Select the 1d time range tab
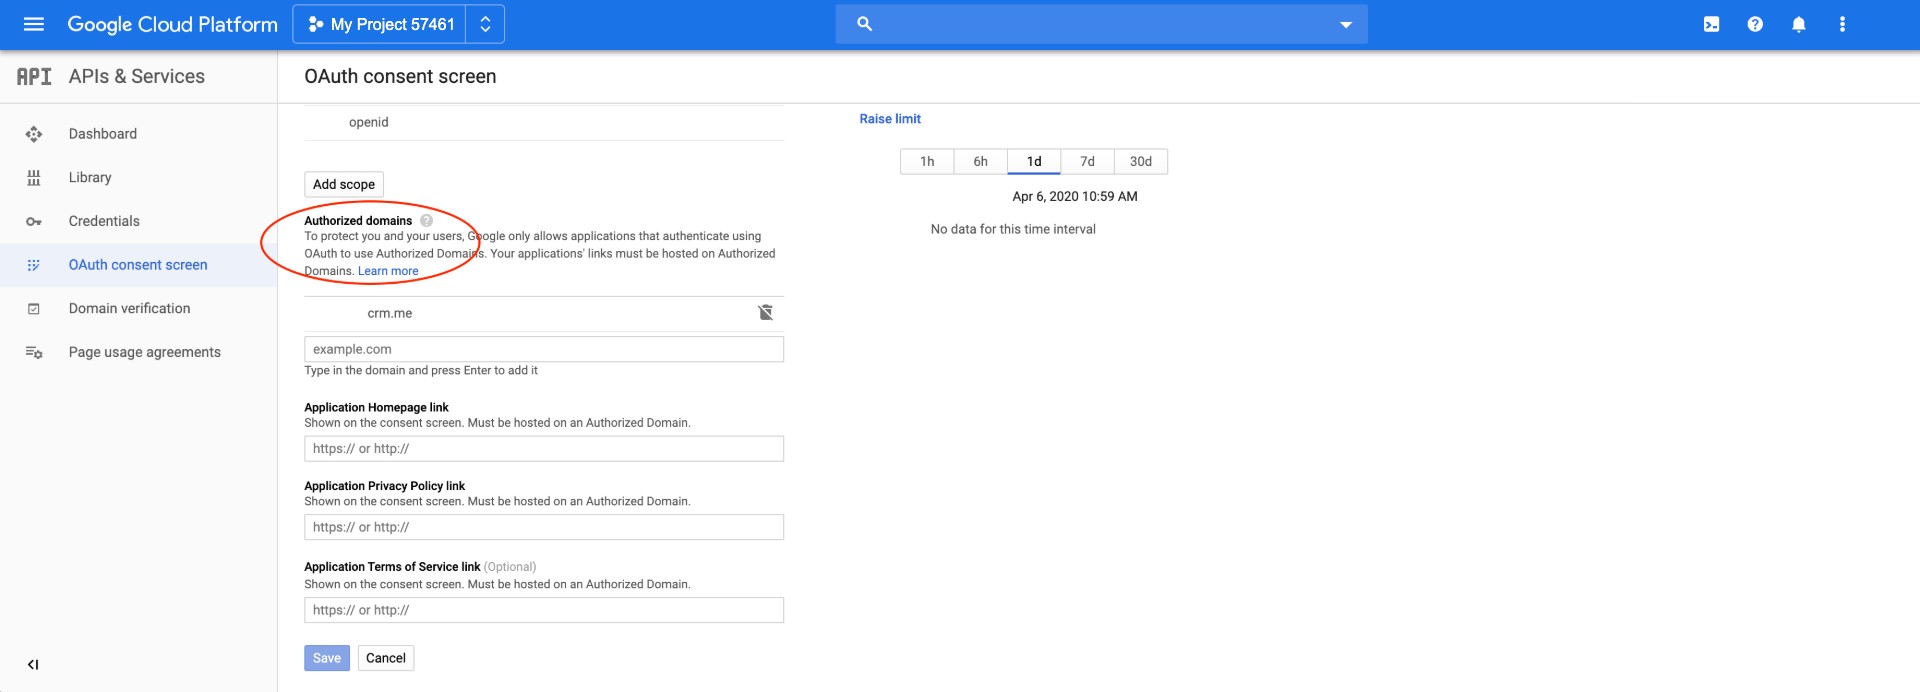 point(1034,161)
